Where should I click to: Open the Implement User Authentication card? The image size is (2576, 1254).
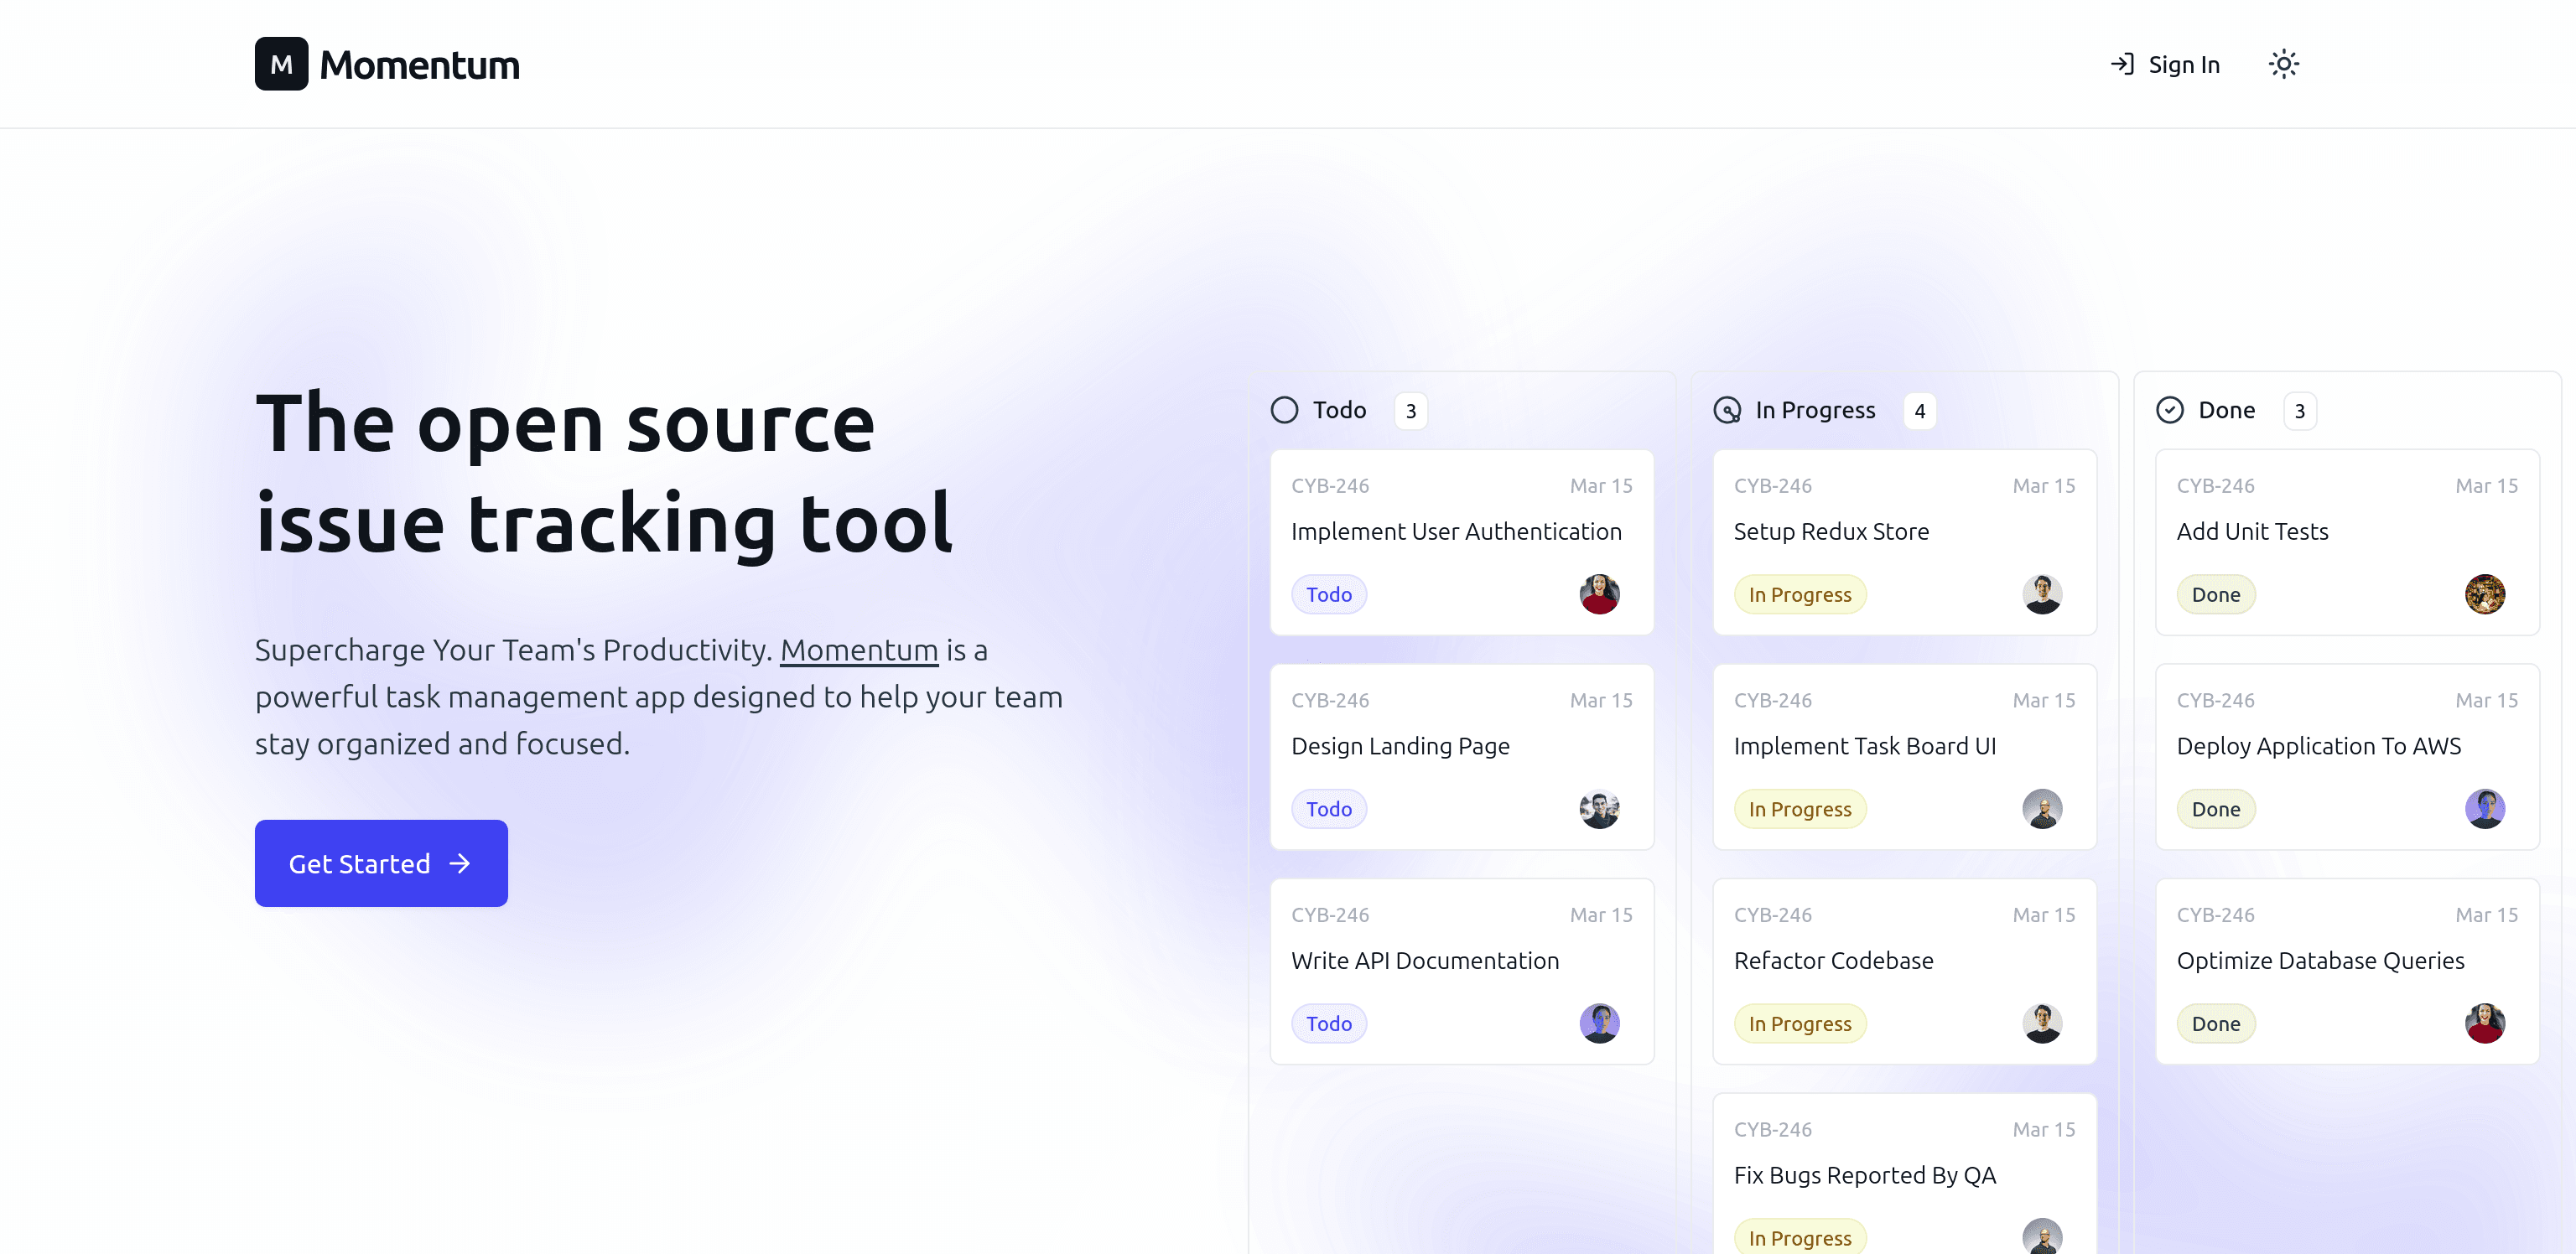pos(1462,542)
